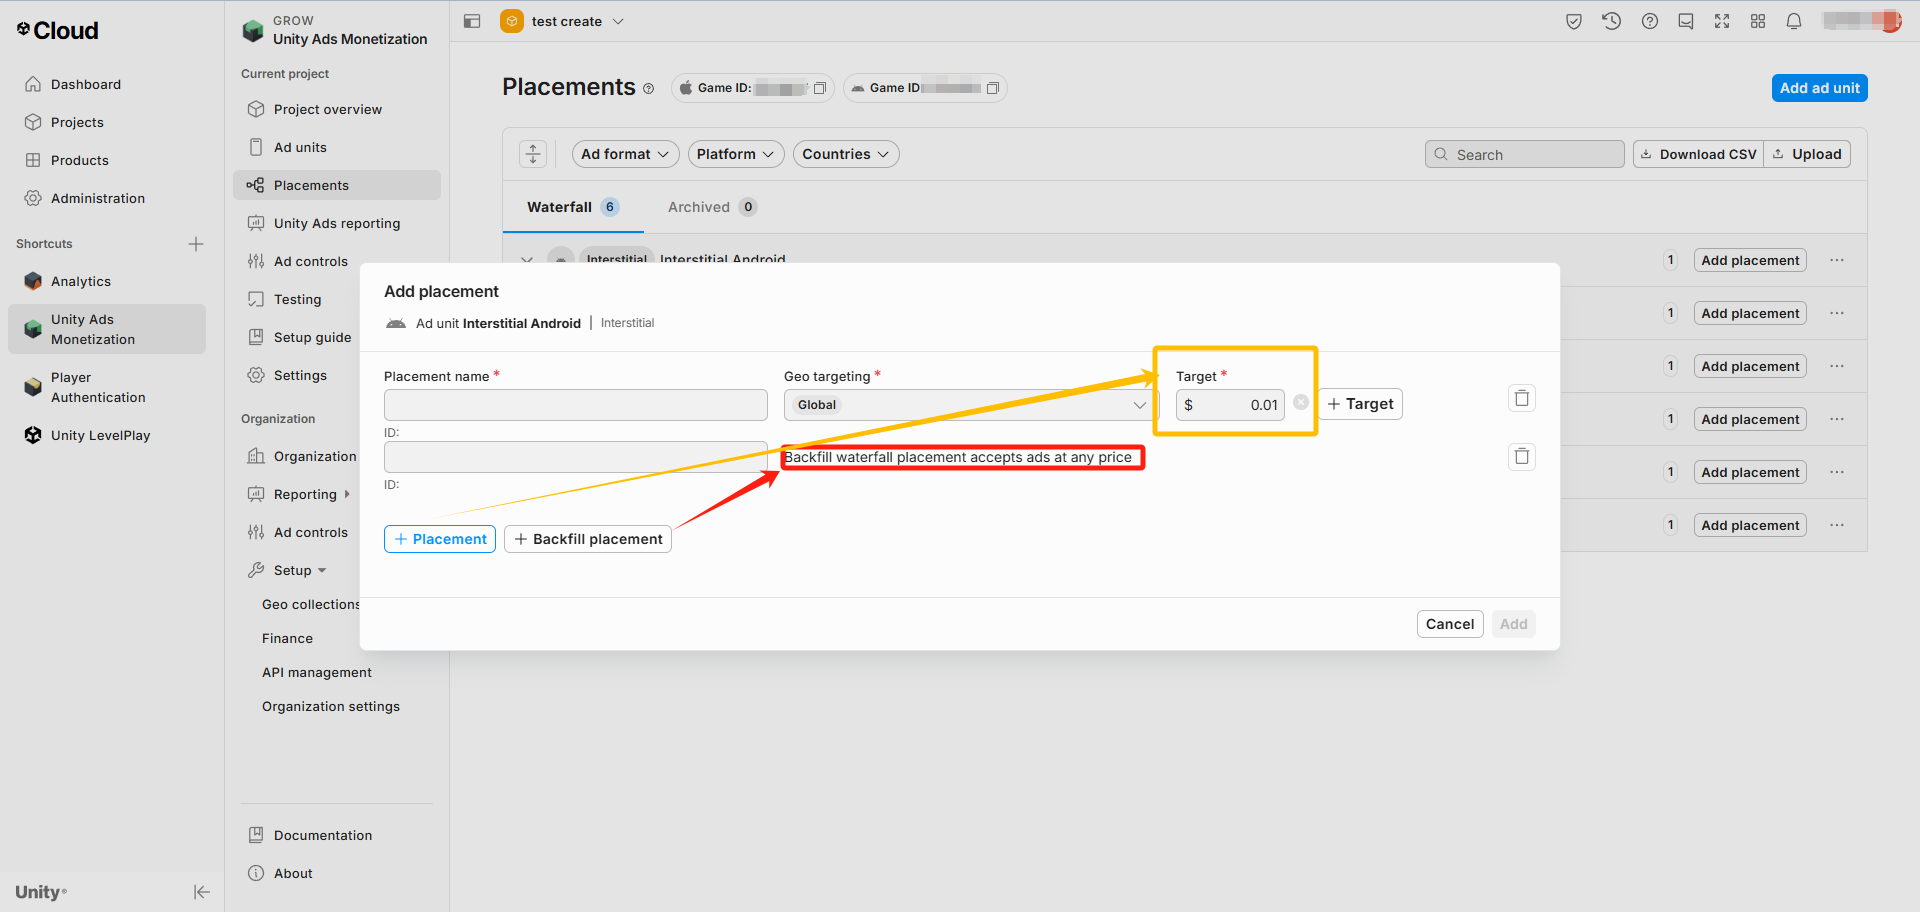Open the Geo targeting dropdown

coord(969,405)
